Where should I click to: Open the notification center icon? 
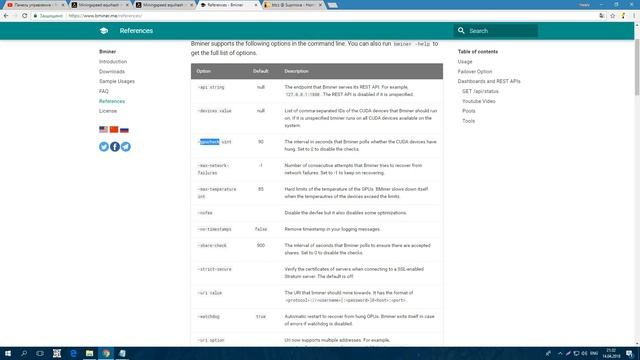click(629, 353)
